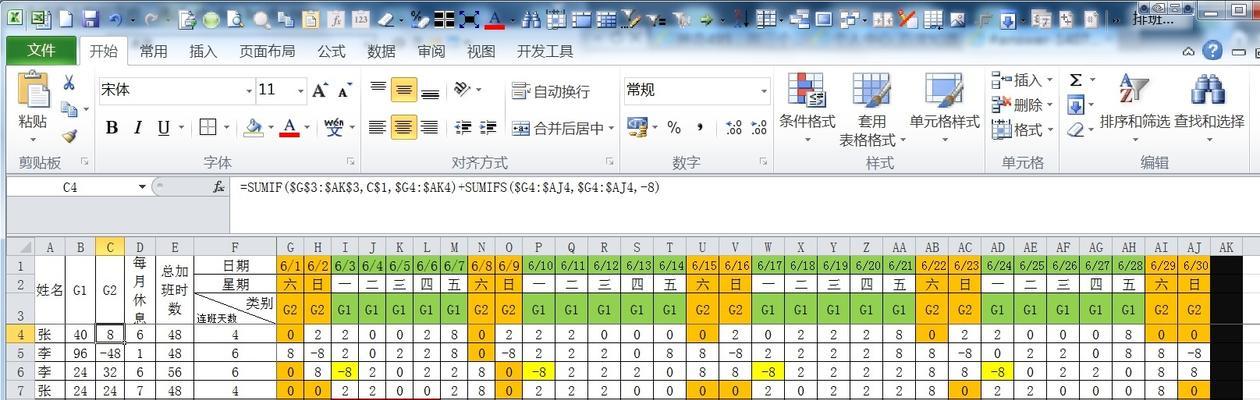
Task: Open the File (文件) tab
Action: pos(41,51)
